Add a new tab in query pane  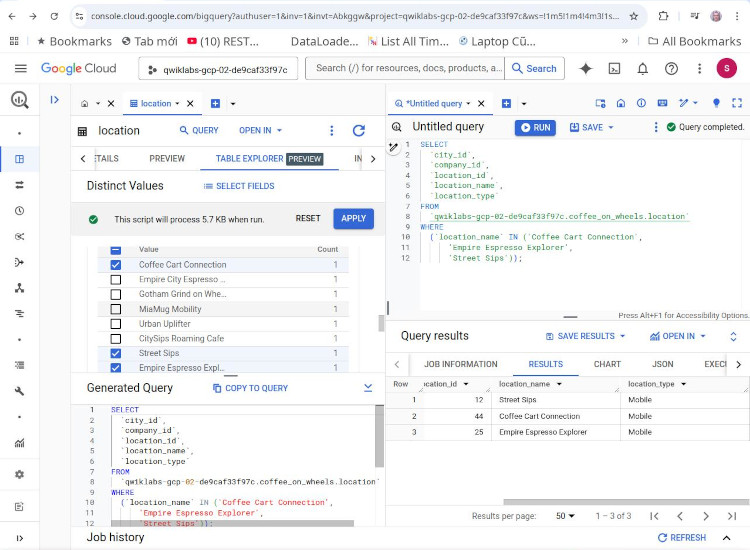point(506,103)
